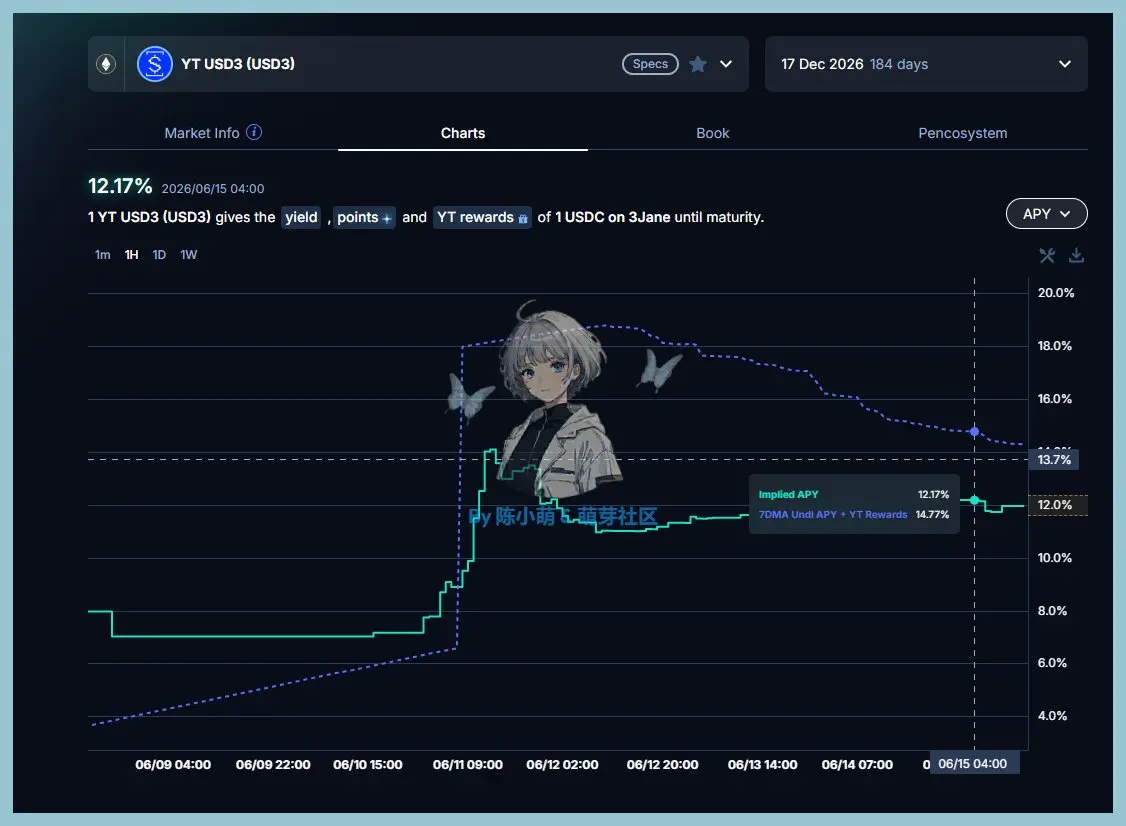Click the Ethereum network icon
Image resolution: width=1126 pixels, height=826 pixels.
coord(106,64)
